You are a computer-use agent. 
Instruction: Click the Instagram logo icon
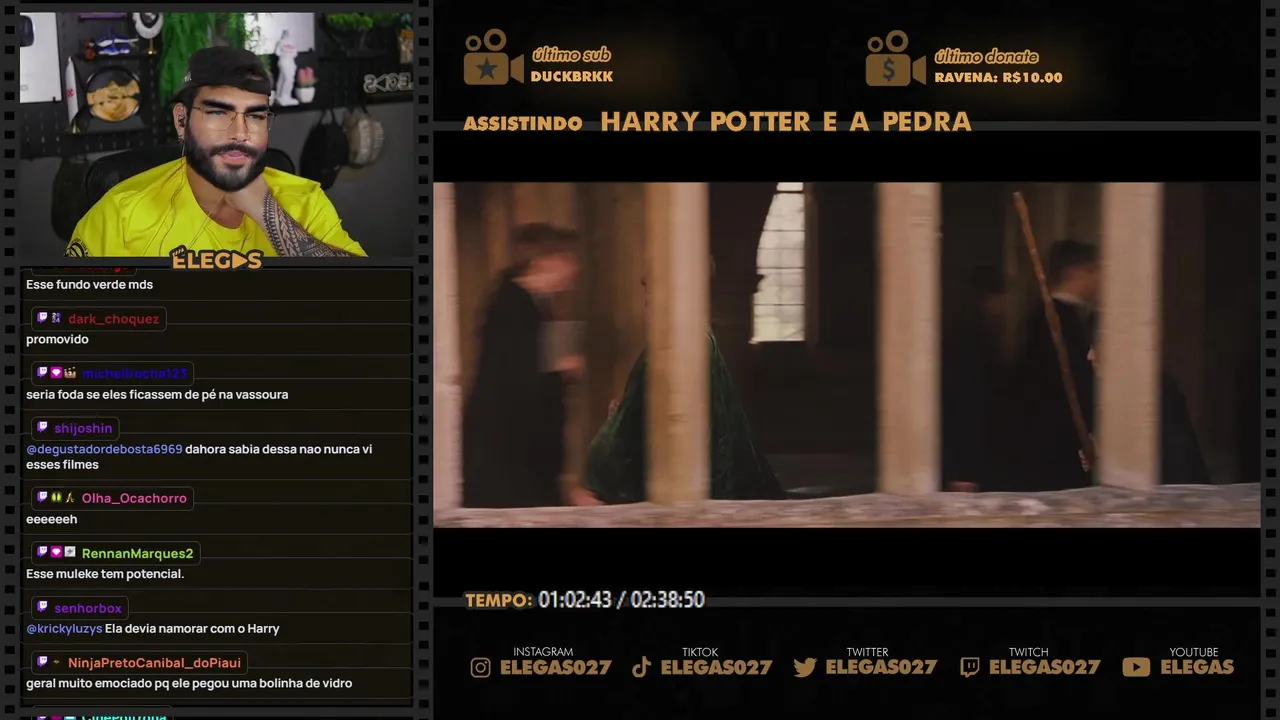(481, 667)
